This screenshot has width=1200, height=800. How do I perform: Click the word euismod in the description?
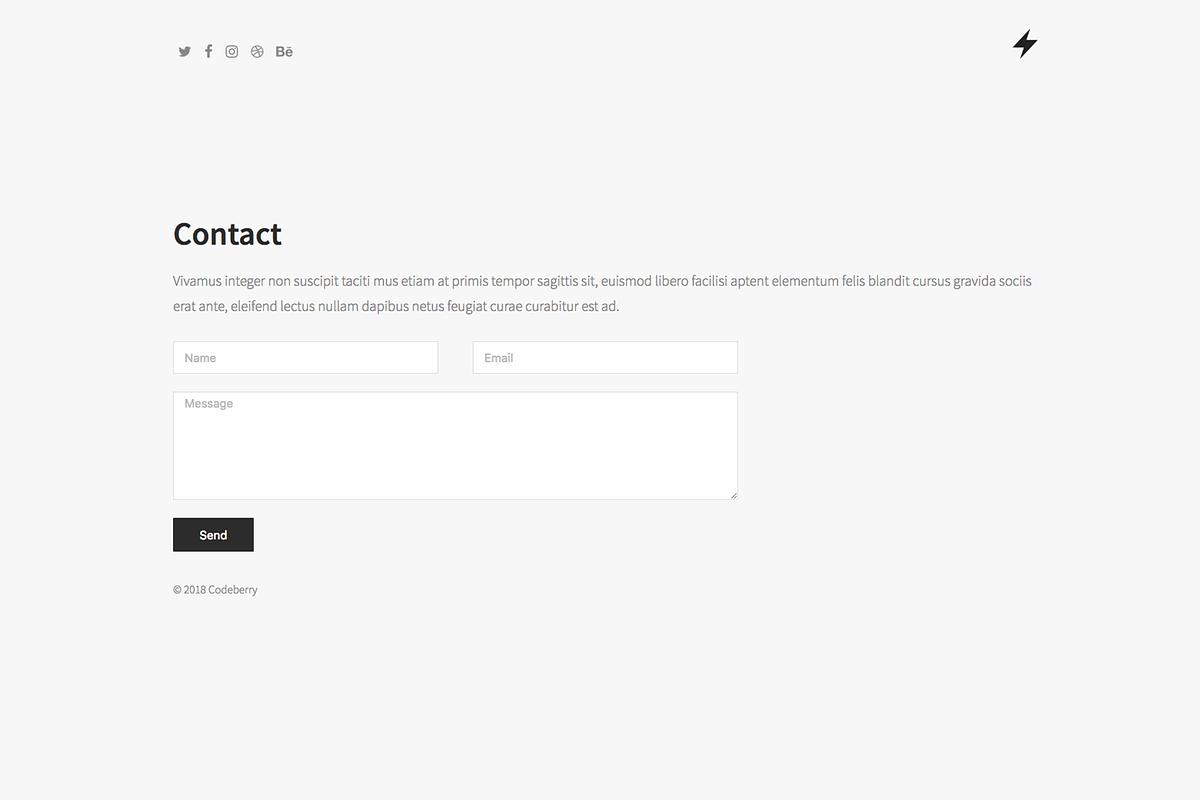coord(626,281)
